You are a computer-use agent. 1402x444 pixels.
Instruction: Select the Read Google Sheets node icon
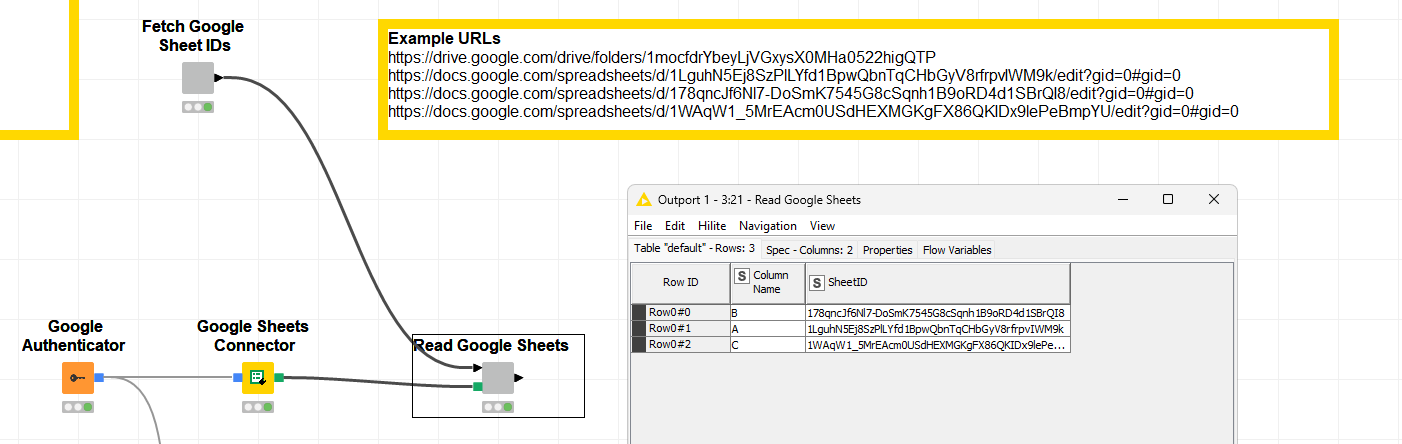[497, 378]
